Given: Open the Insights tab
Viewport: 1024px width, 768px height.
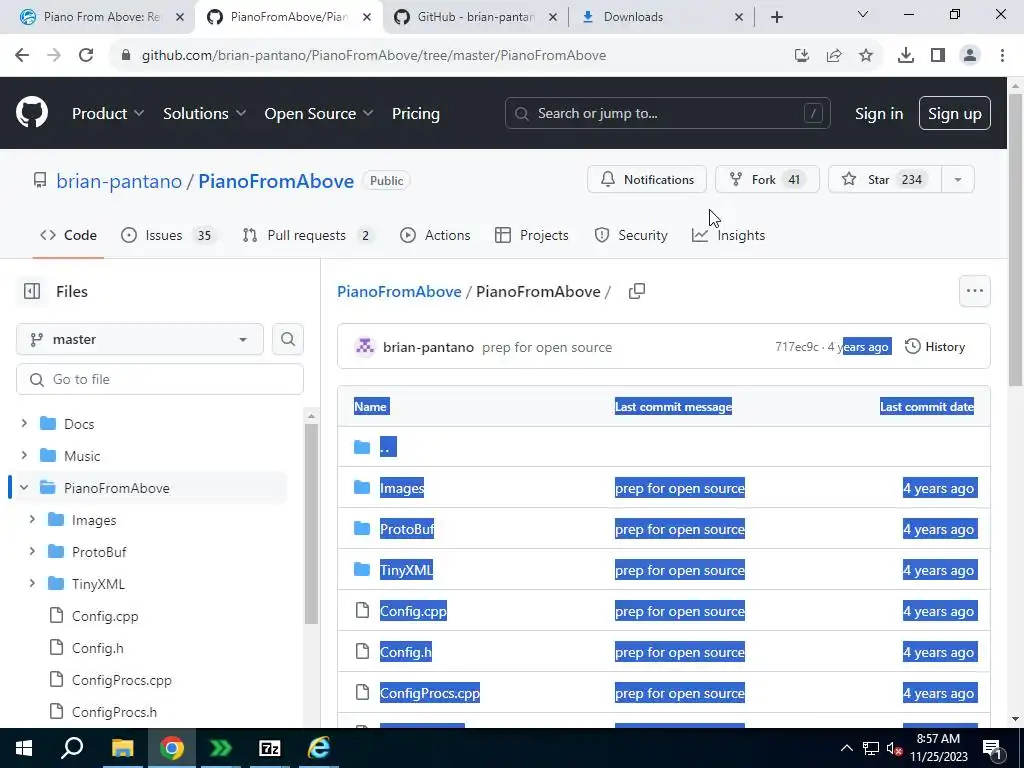Looking at the screenshot, I should [729, 235].
